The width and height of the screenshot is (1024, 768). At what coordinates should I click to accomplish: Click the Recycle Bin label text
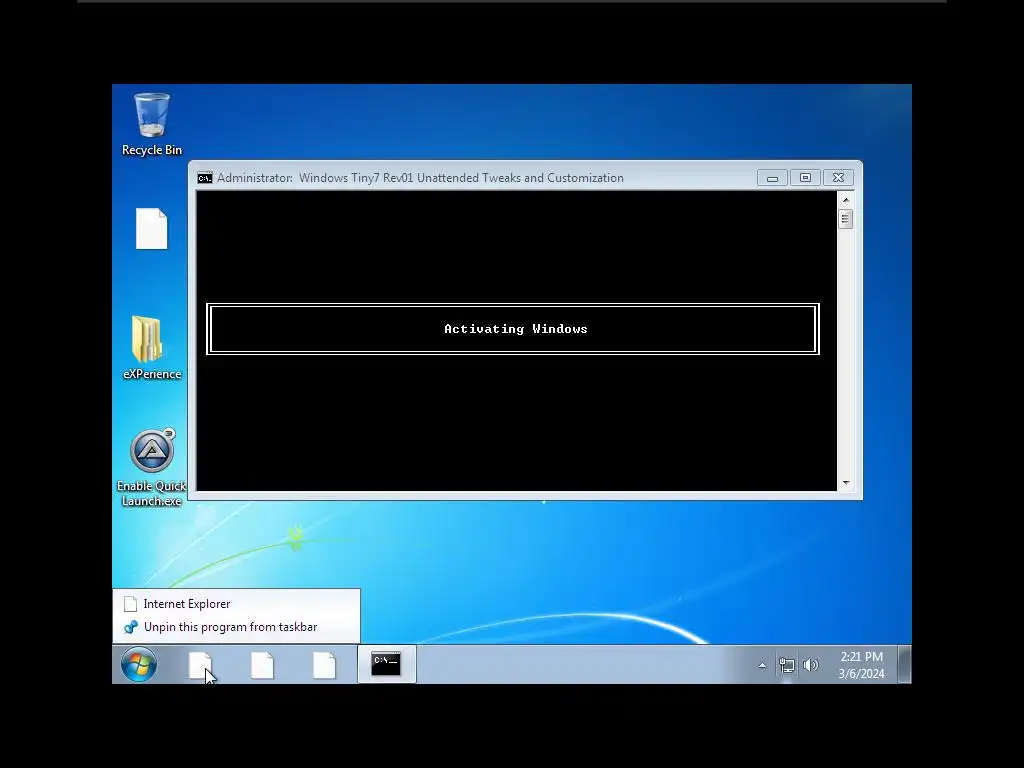152,150
